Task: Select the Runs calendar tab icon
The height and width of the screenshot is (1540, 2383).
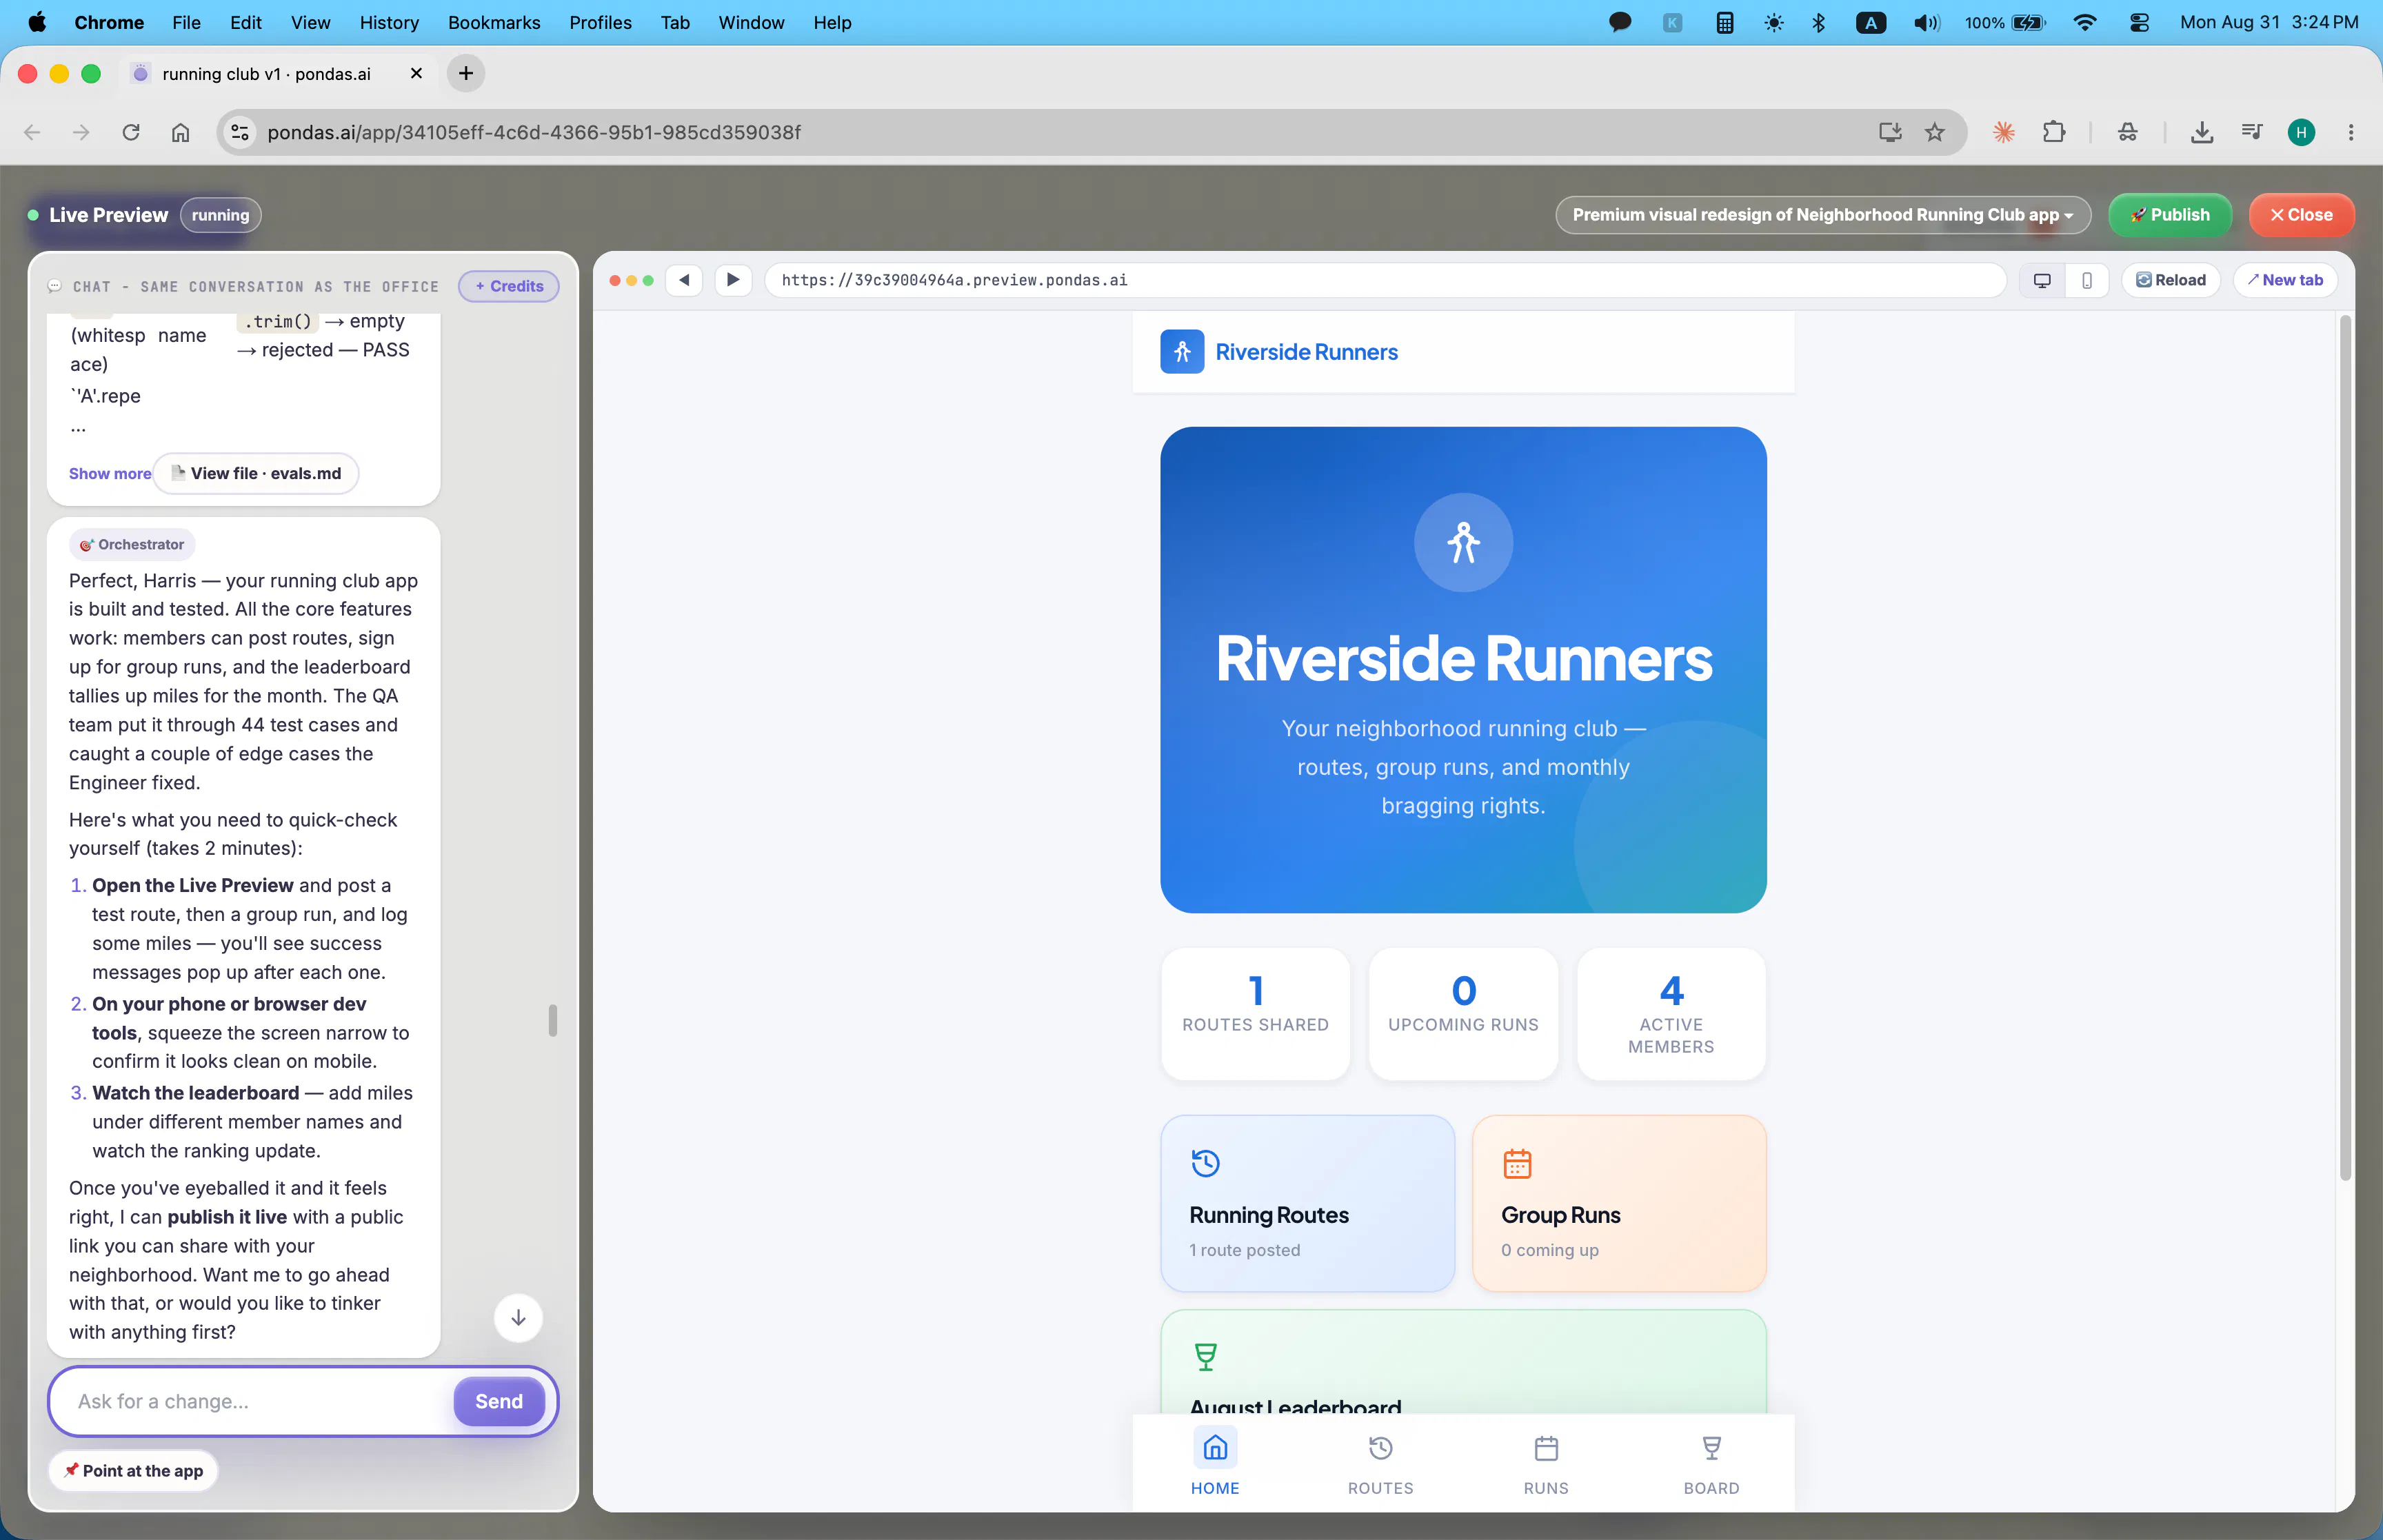Action: click(1546, 1448)
